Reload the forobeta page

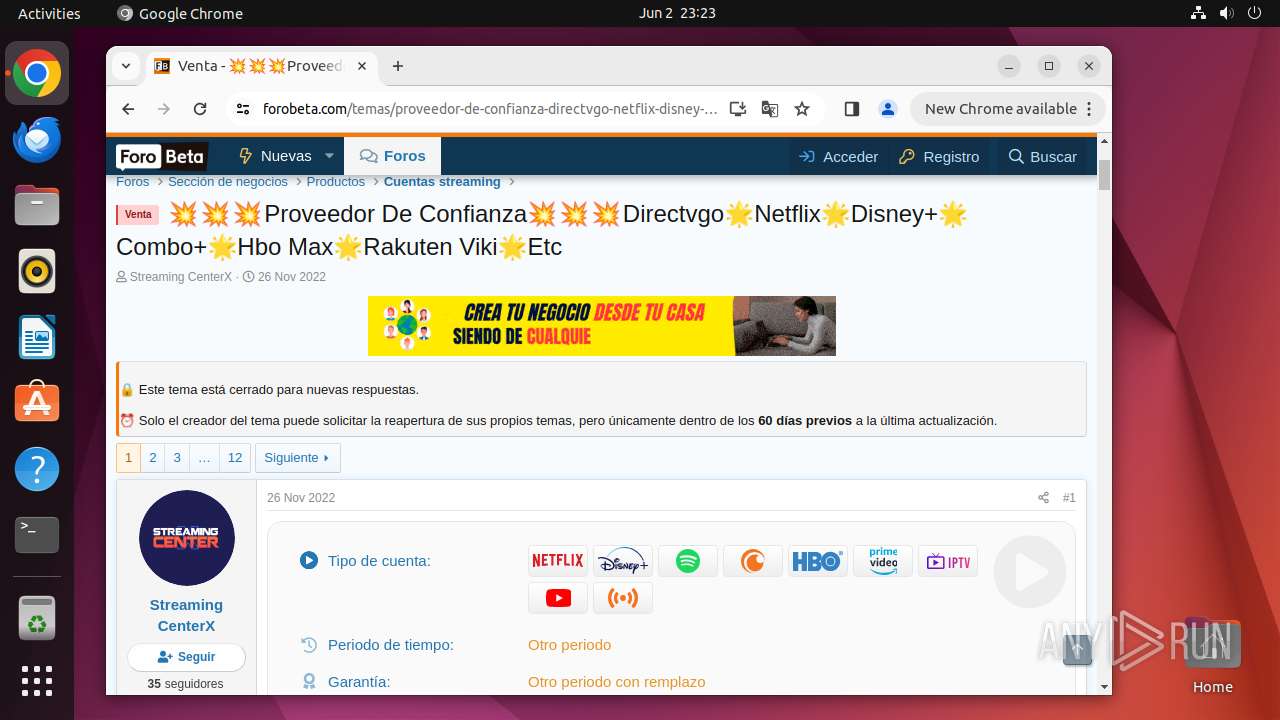point(200,109)
